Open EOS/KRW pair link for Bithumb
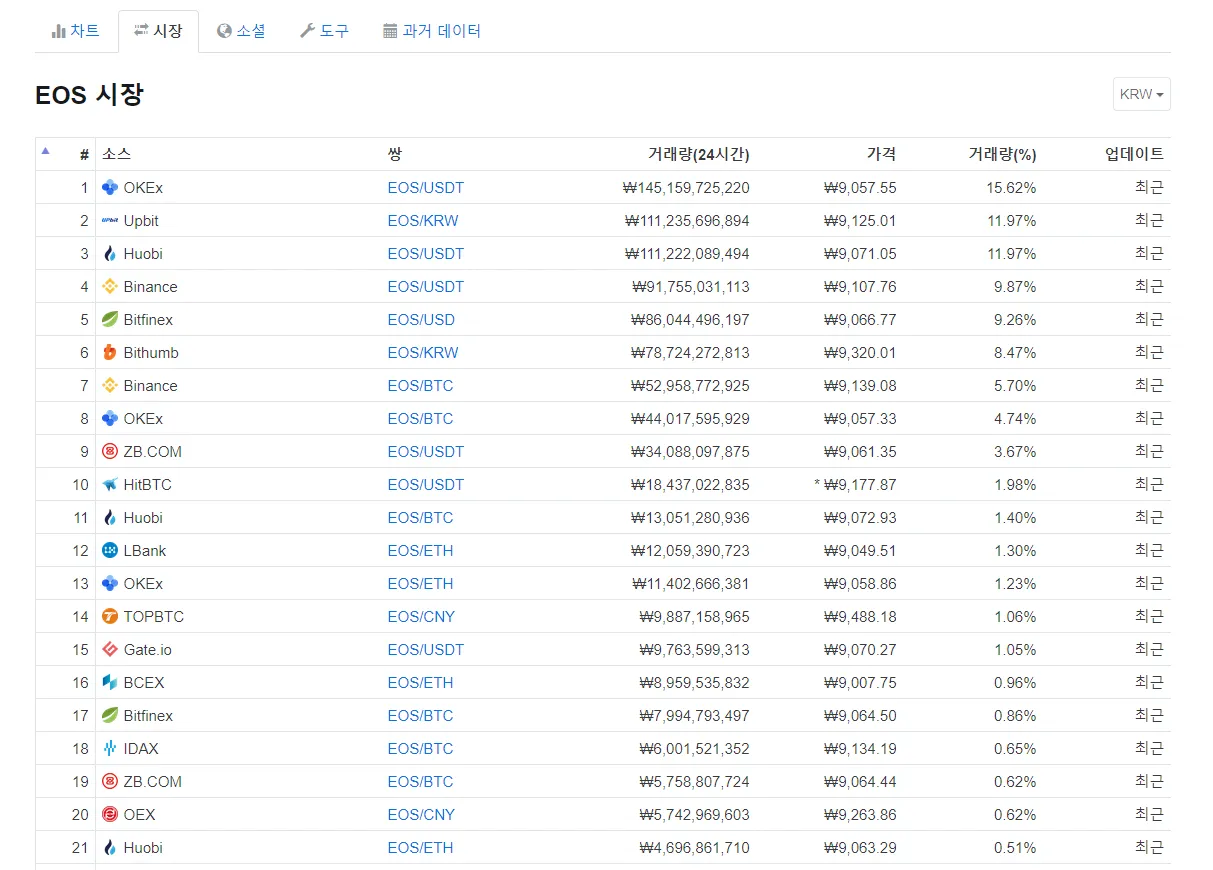 point(423,352)
